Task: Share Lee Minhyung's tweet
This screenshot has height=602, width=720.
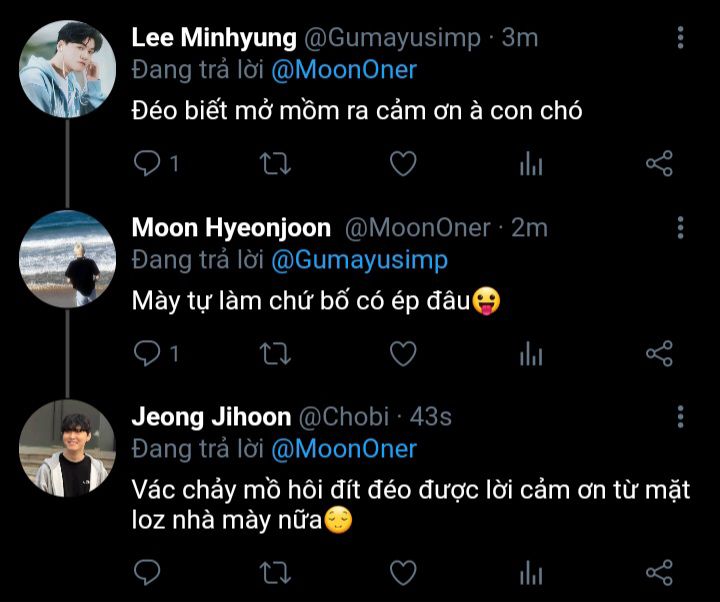Action: coord(659,163)
